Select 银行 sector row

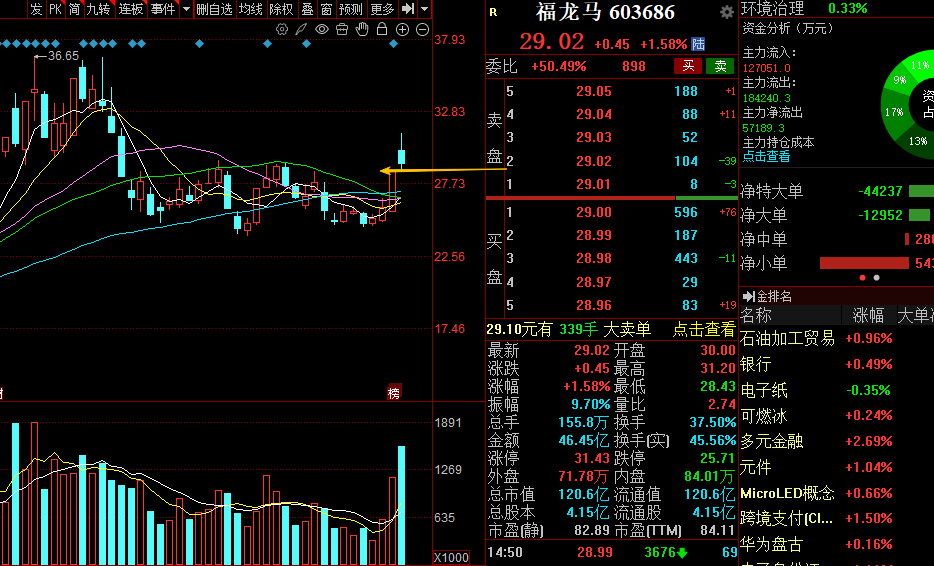coord(836,364)
